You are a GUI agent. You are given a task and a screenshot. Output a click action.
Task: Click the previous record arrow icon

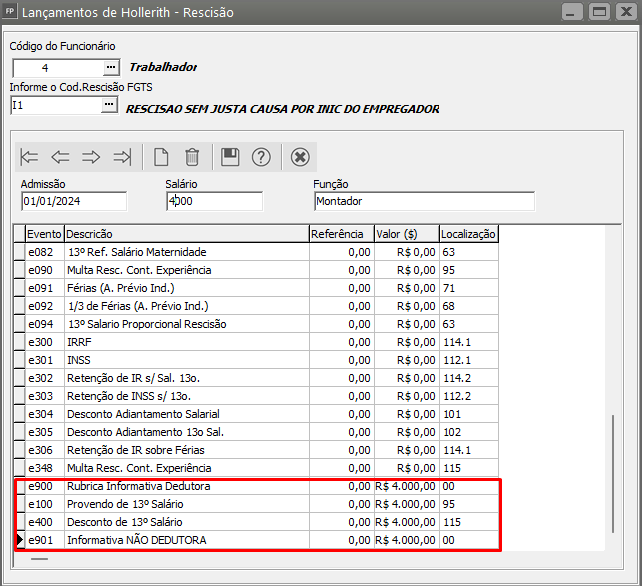tap(60, 157)
